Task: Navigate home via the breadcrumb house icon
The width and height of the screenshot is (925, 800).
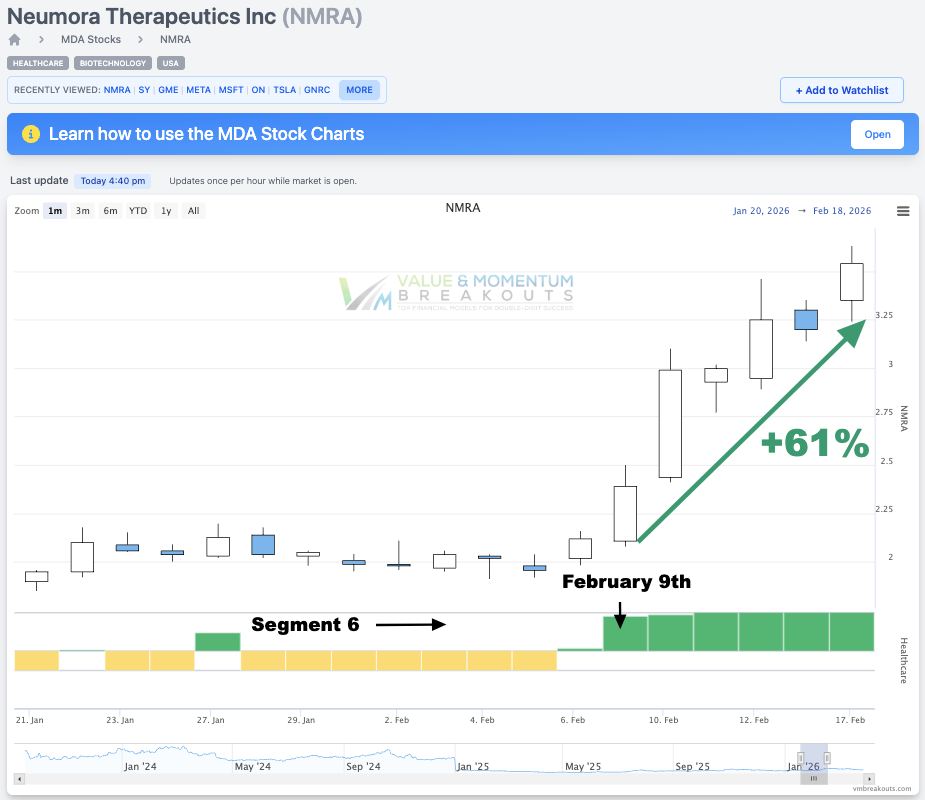Action: [13, 39]
